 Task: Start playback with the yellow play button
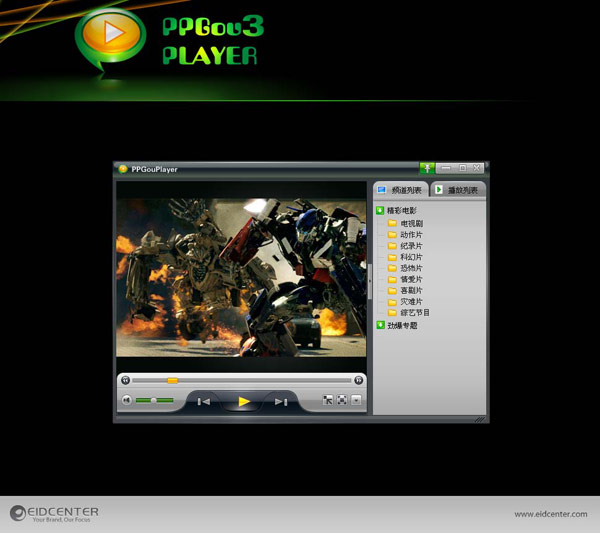tap(244, 401)
